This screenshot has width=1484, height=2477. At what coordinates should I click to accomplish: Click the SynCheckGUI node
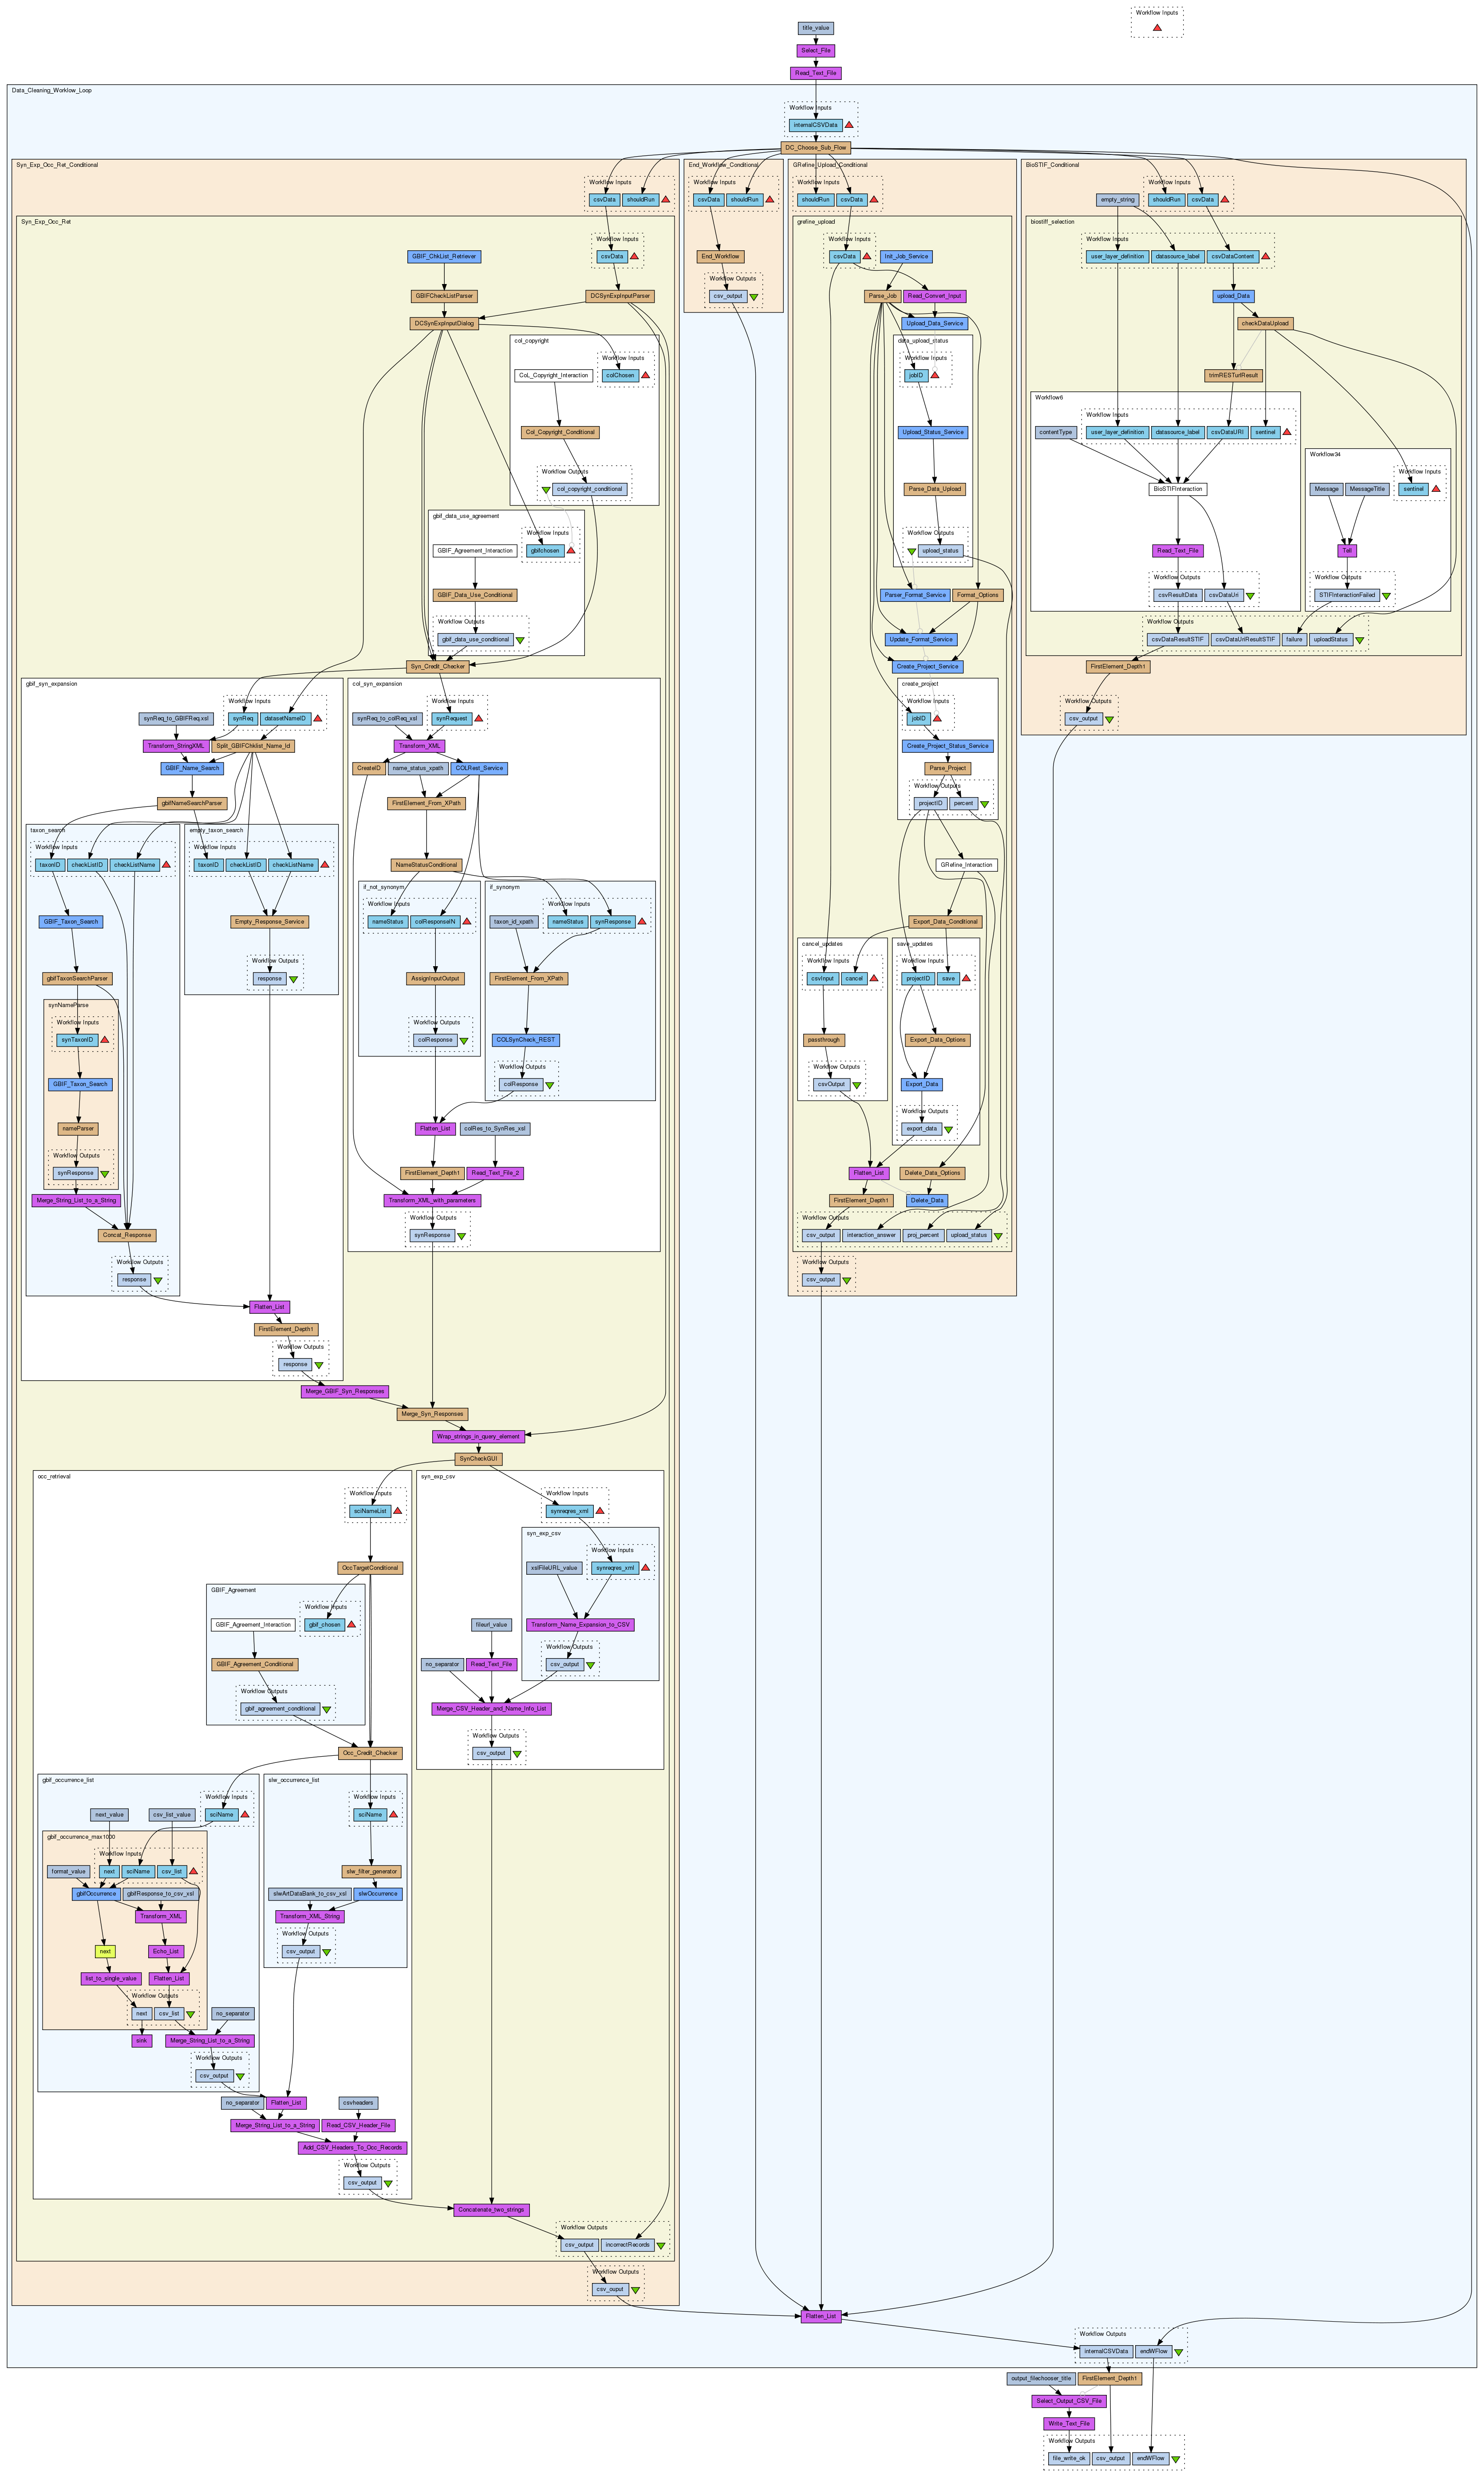click(478, 1458)
